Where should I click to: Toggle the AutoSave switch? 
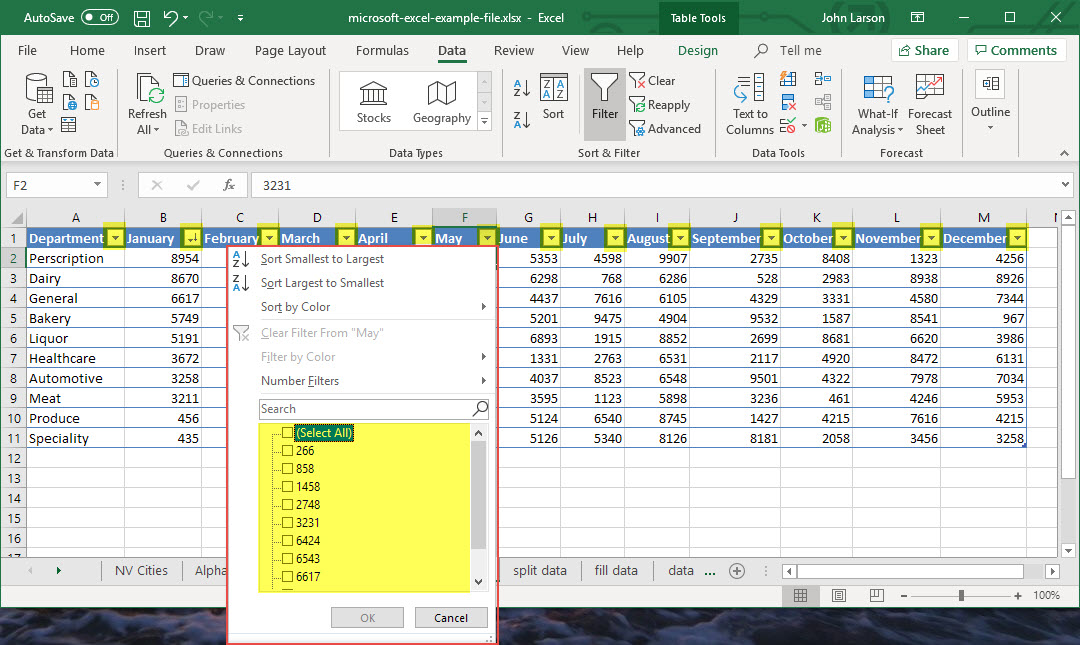pos(99,18)
